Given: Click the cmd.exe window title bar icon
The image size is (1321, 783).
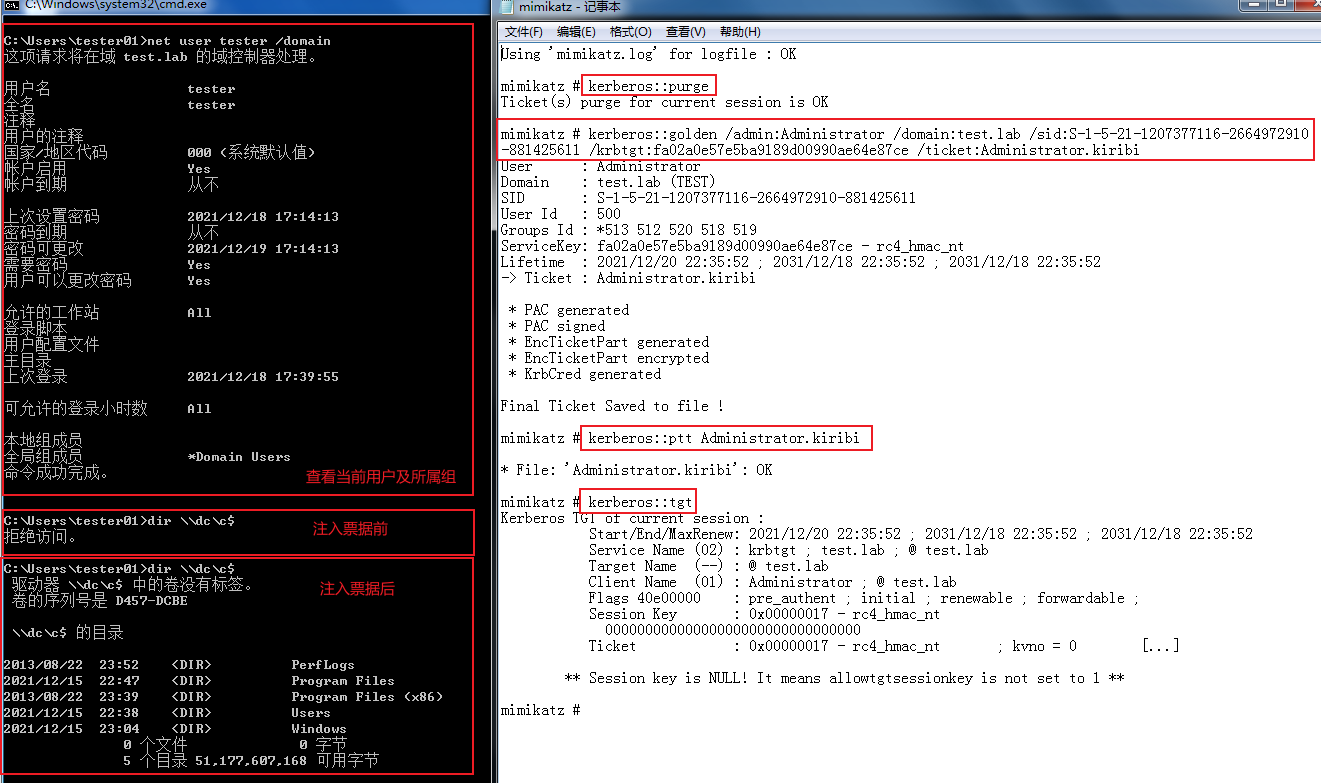Looking at the screenshot, I should (x=10, y=6).
